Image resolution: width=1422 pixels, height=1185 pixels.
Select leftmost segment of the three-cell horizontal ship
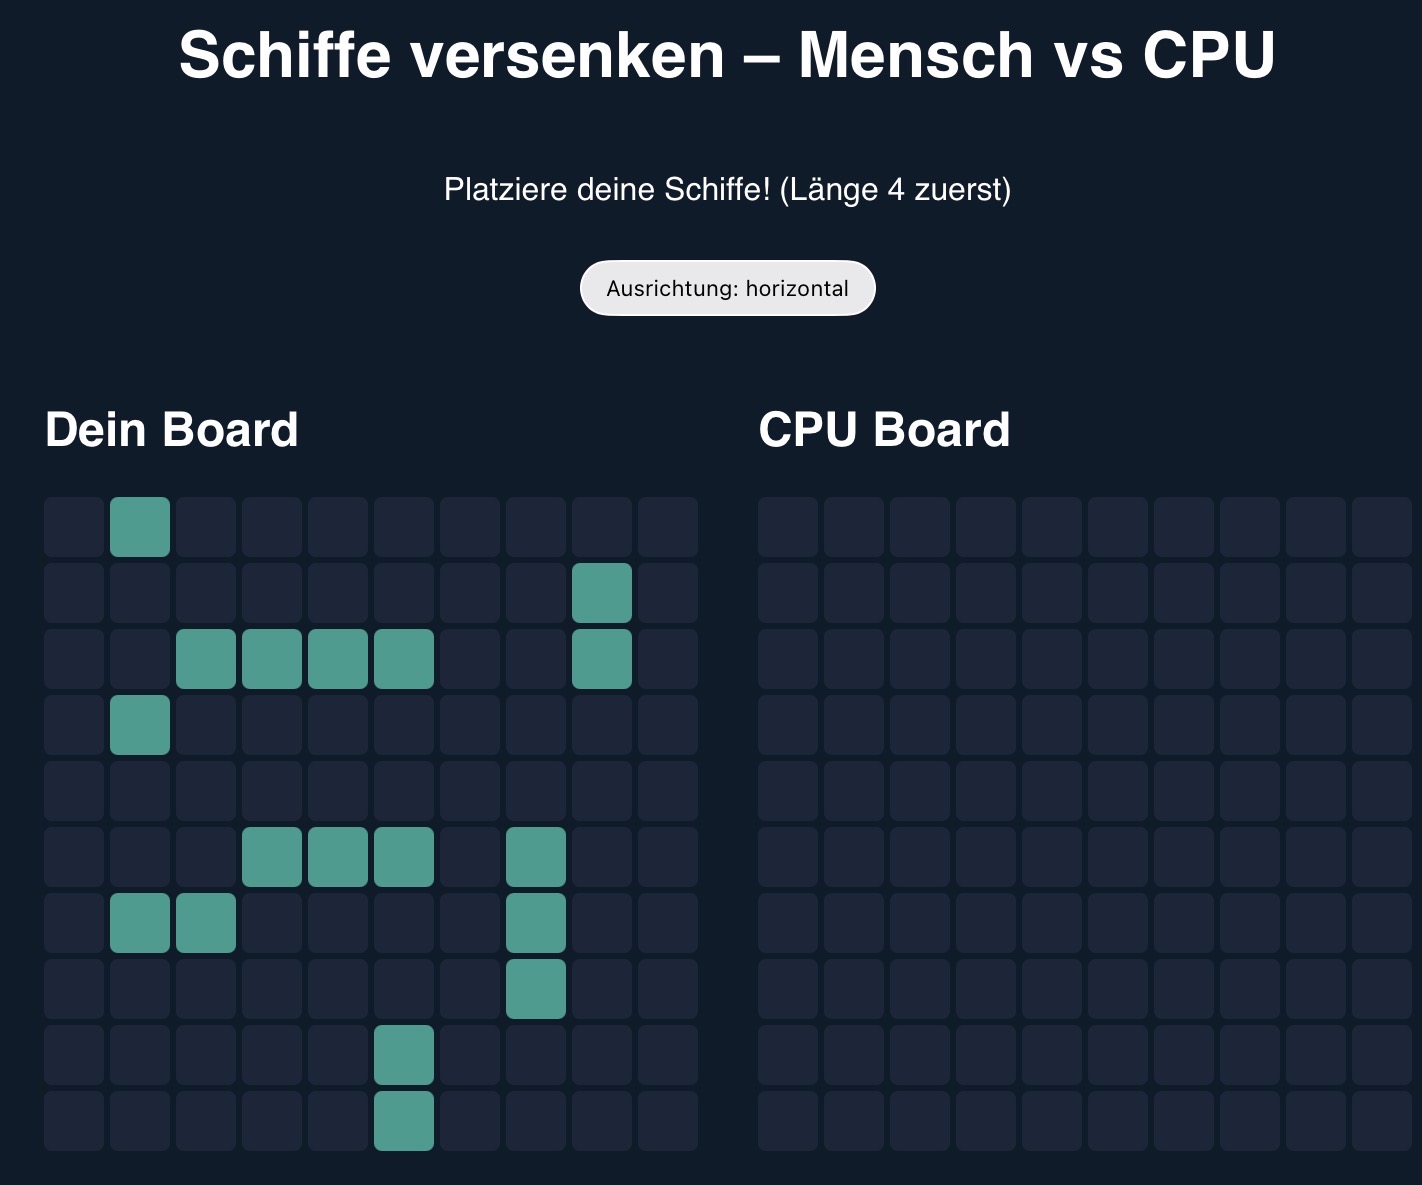pos(272,857)
